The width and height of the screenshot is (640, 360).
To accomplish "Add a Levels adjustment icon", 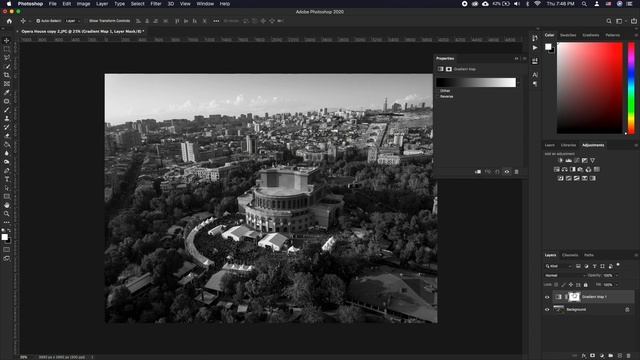I will pos(569,160).
